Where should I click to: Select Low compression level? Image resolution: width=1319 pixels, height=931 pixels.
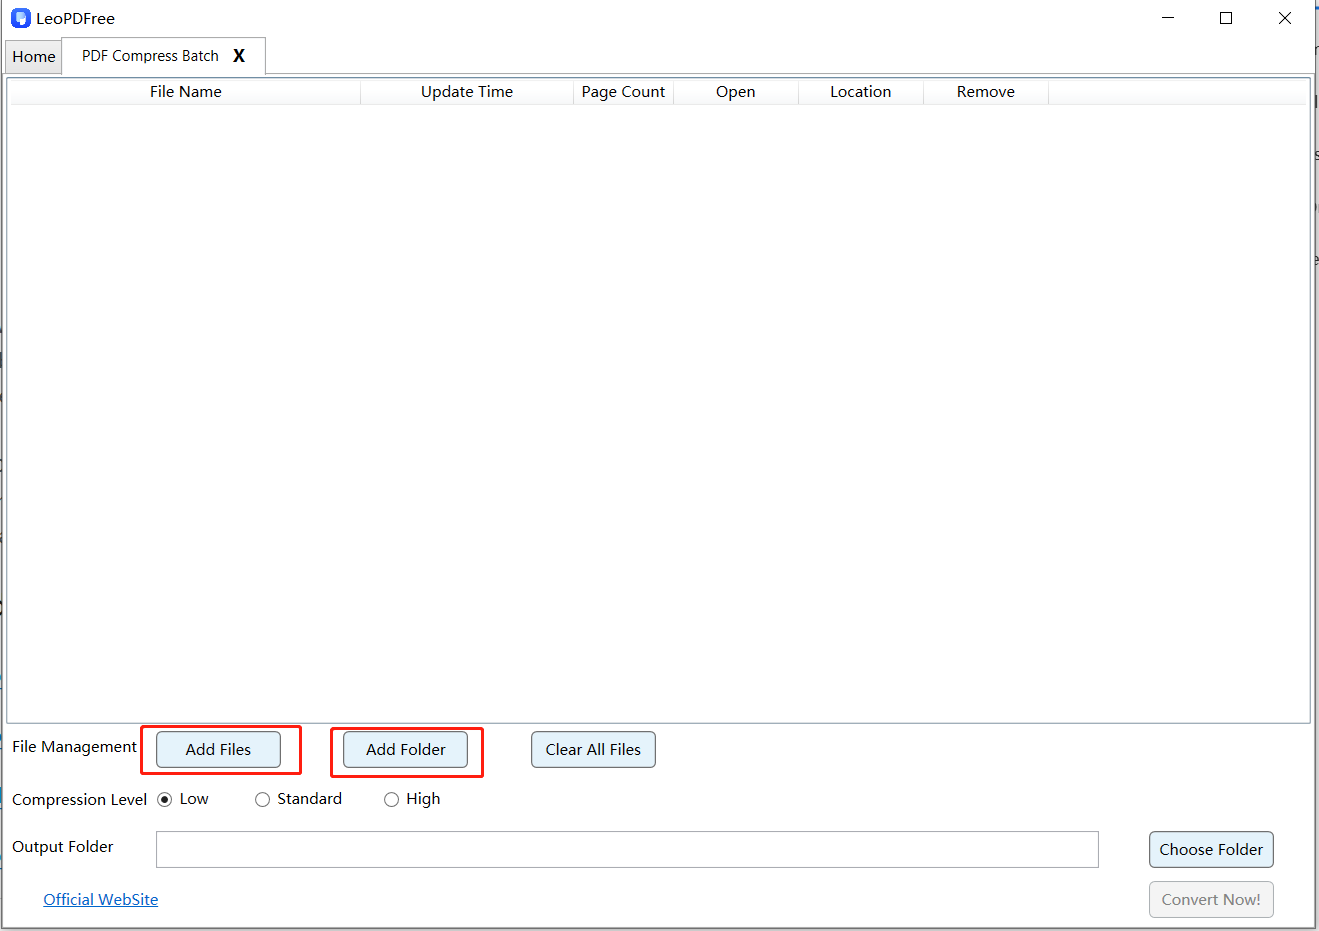(x=165, y=799)
